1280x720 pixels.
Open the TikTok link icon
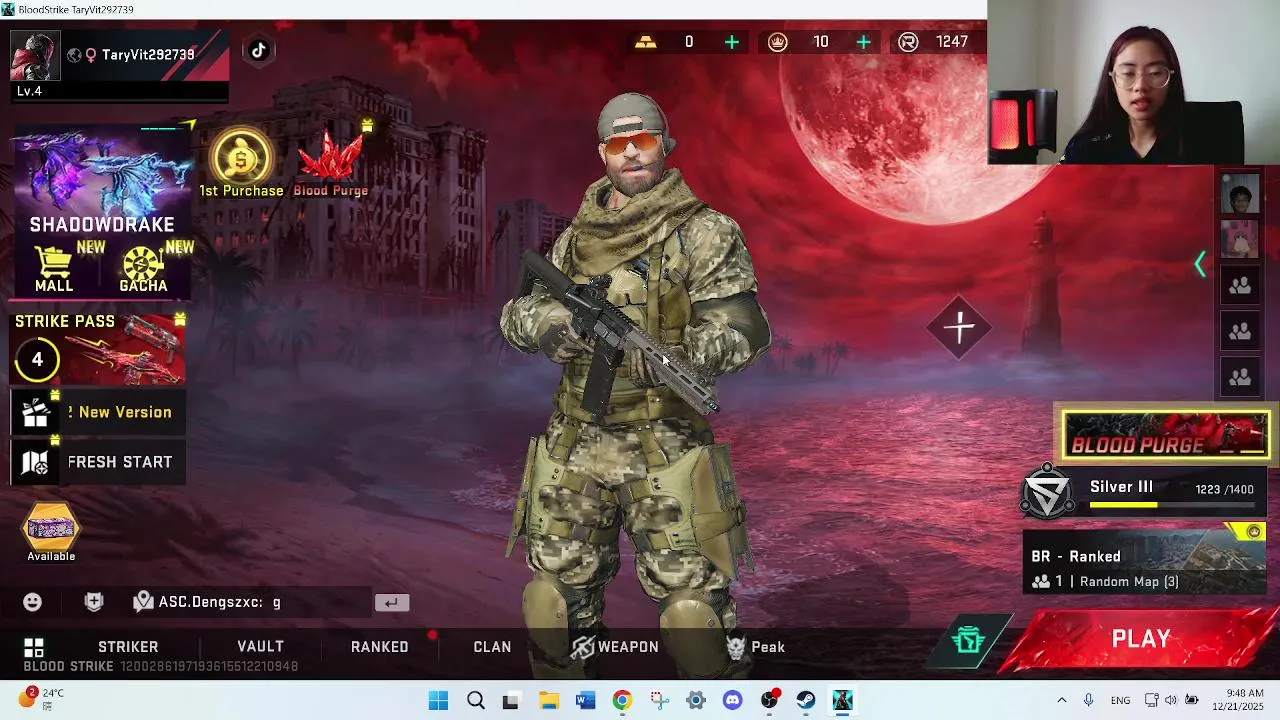pos(259,51)
